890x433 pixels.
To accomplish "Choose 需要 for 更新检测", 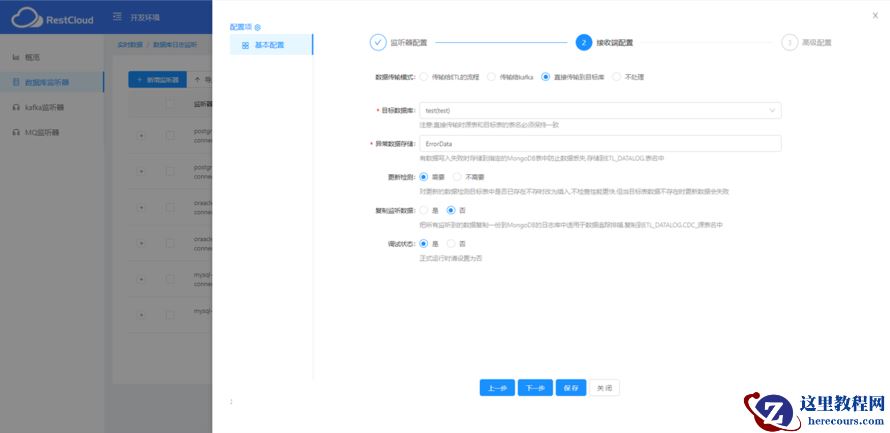I will (423, 177).
